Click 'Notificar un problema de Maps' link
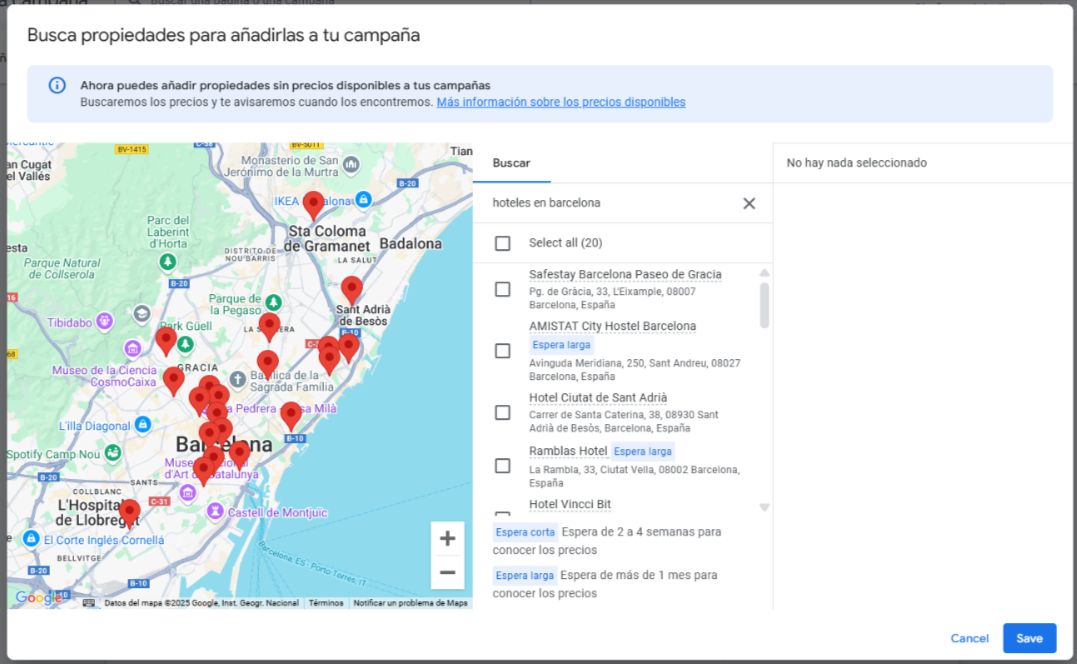This screenshot has width=1077, height=664. pos(410,603)
